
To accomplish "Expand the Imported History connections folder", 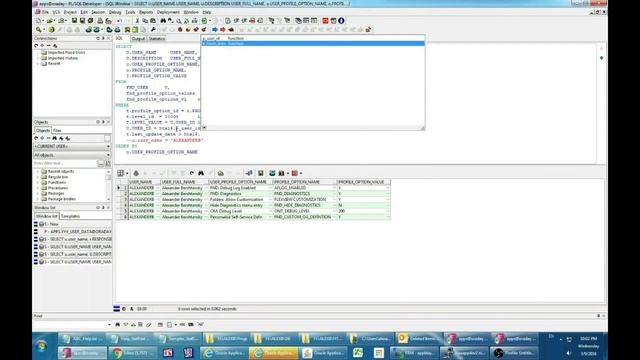I will 38,58.
